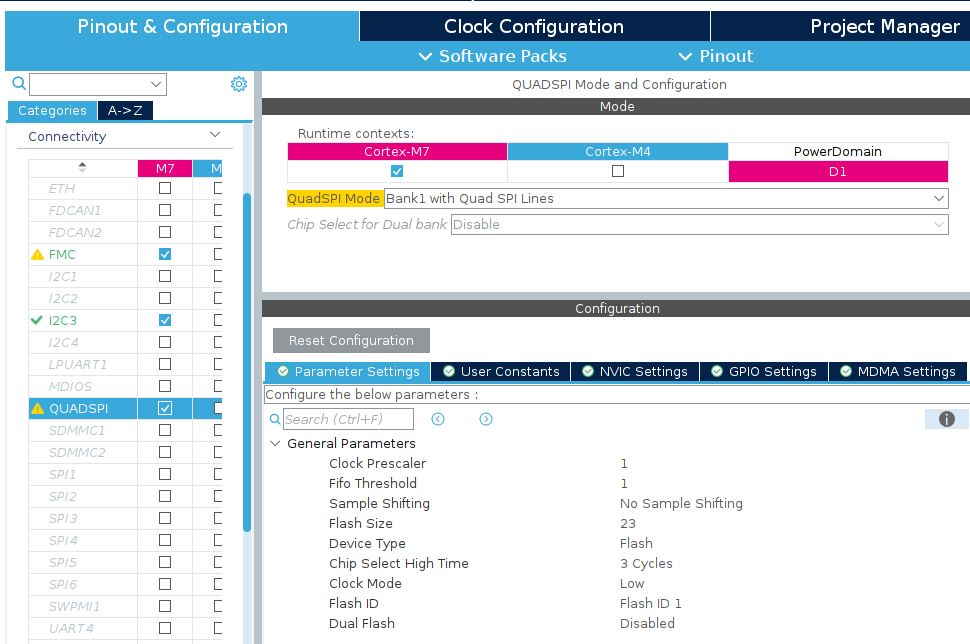This screenshot has width=970, height=644.
Task: Collapse the Connectivity category section
Action: [x=214, y=136]
